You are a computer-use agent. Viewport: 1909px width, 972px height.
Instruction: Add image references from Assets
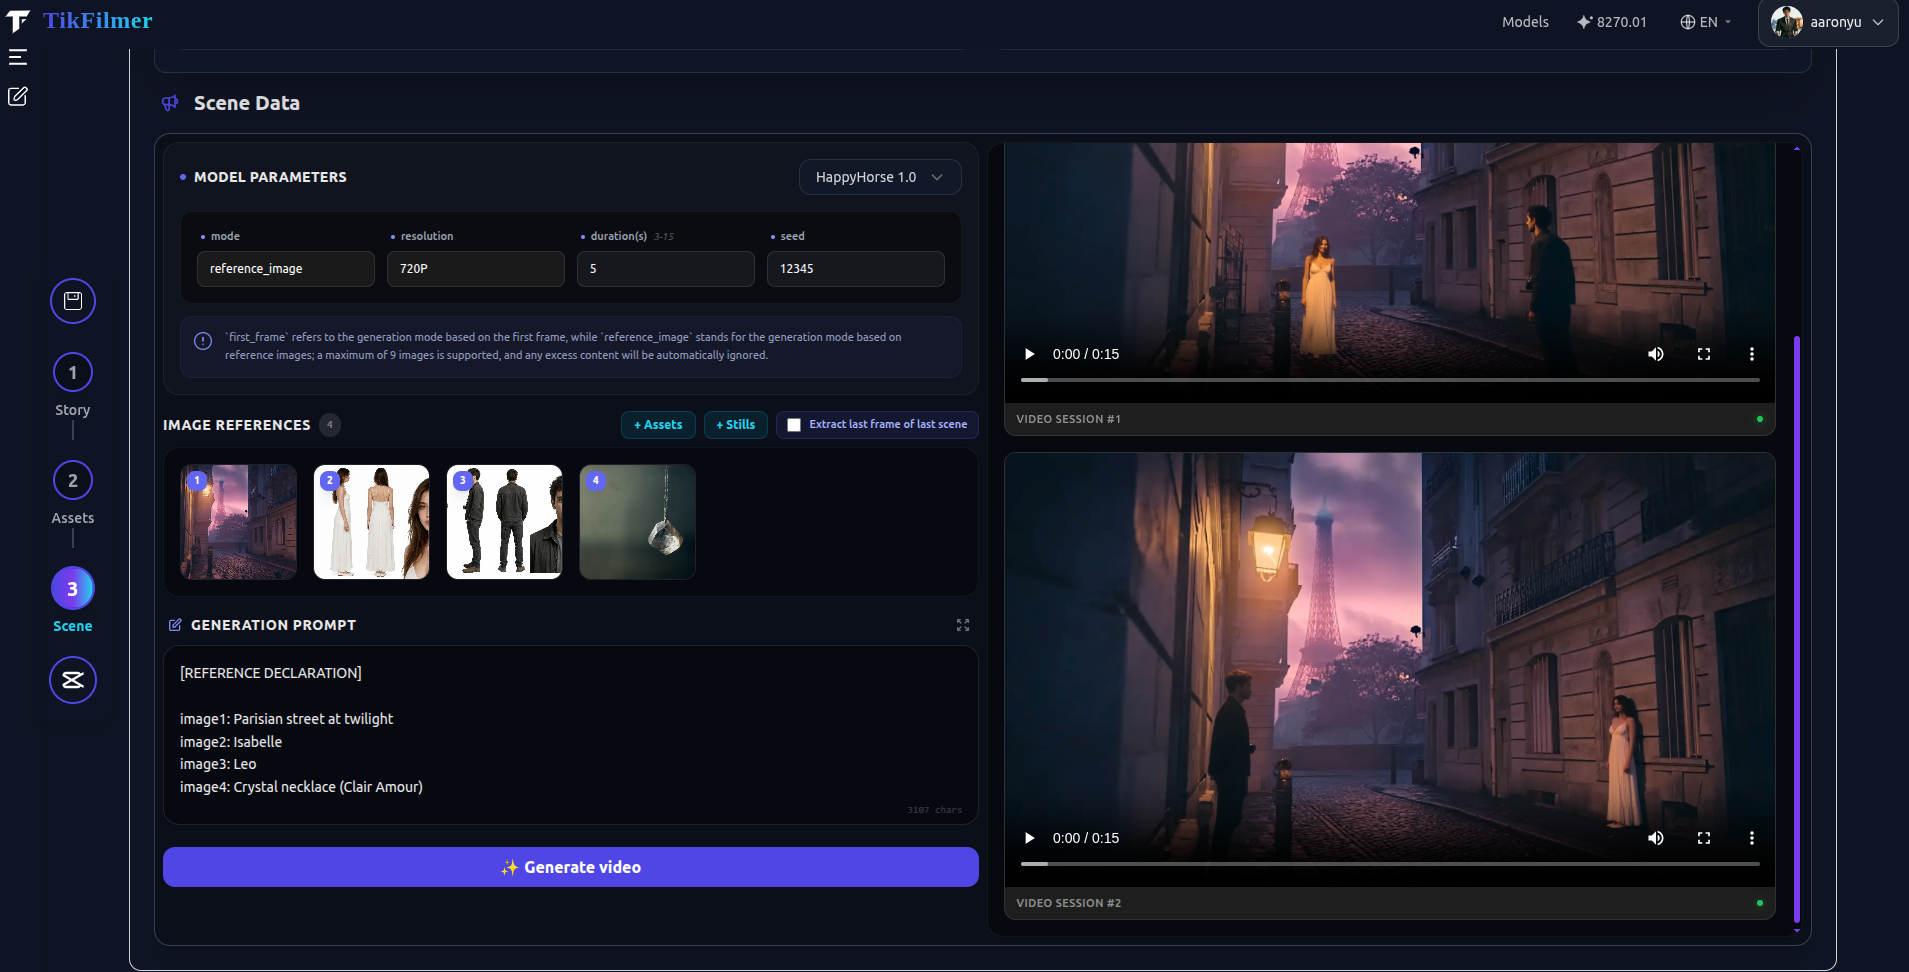pyautogui.click(x=658, y=425)
